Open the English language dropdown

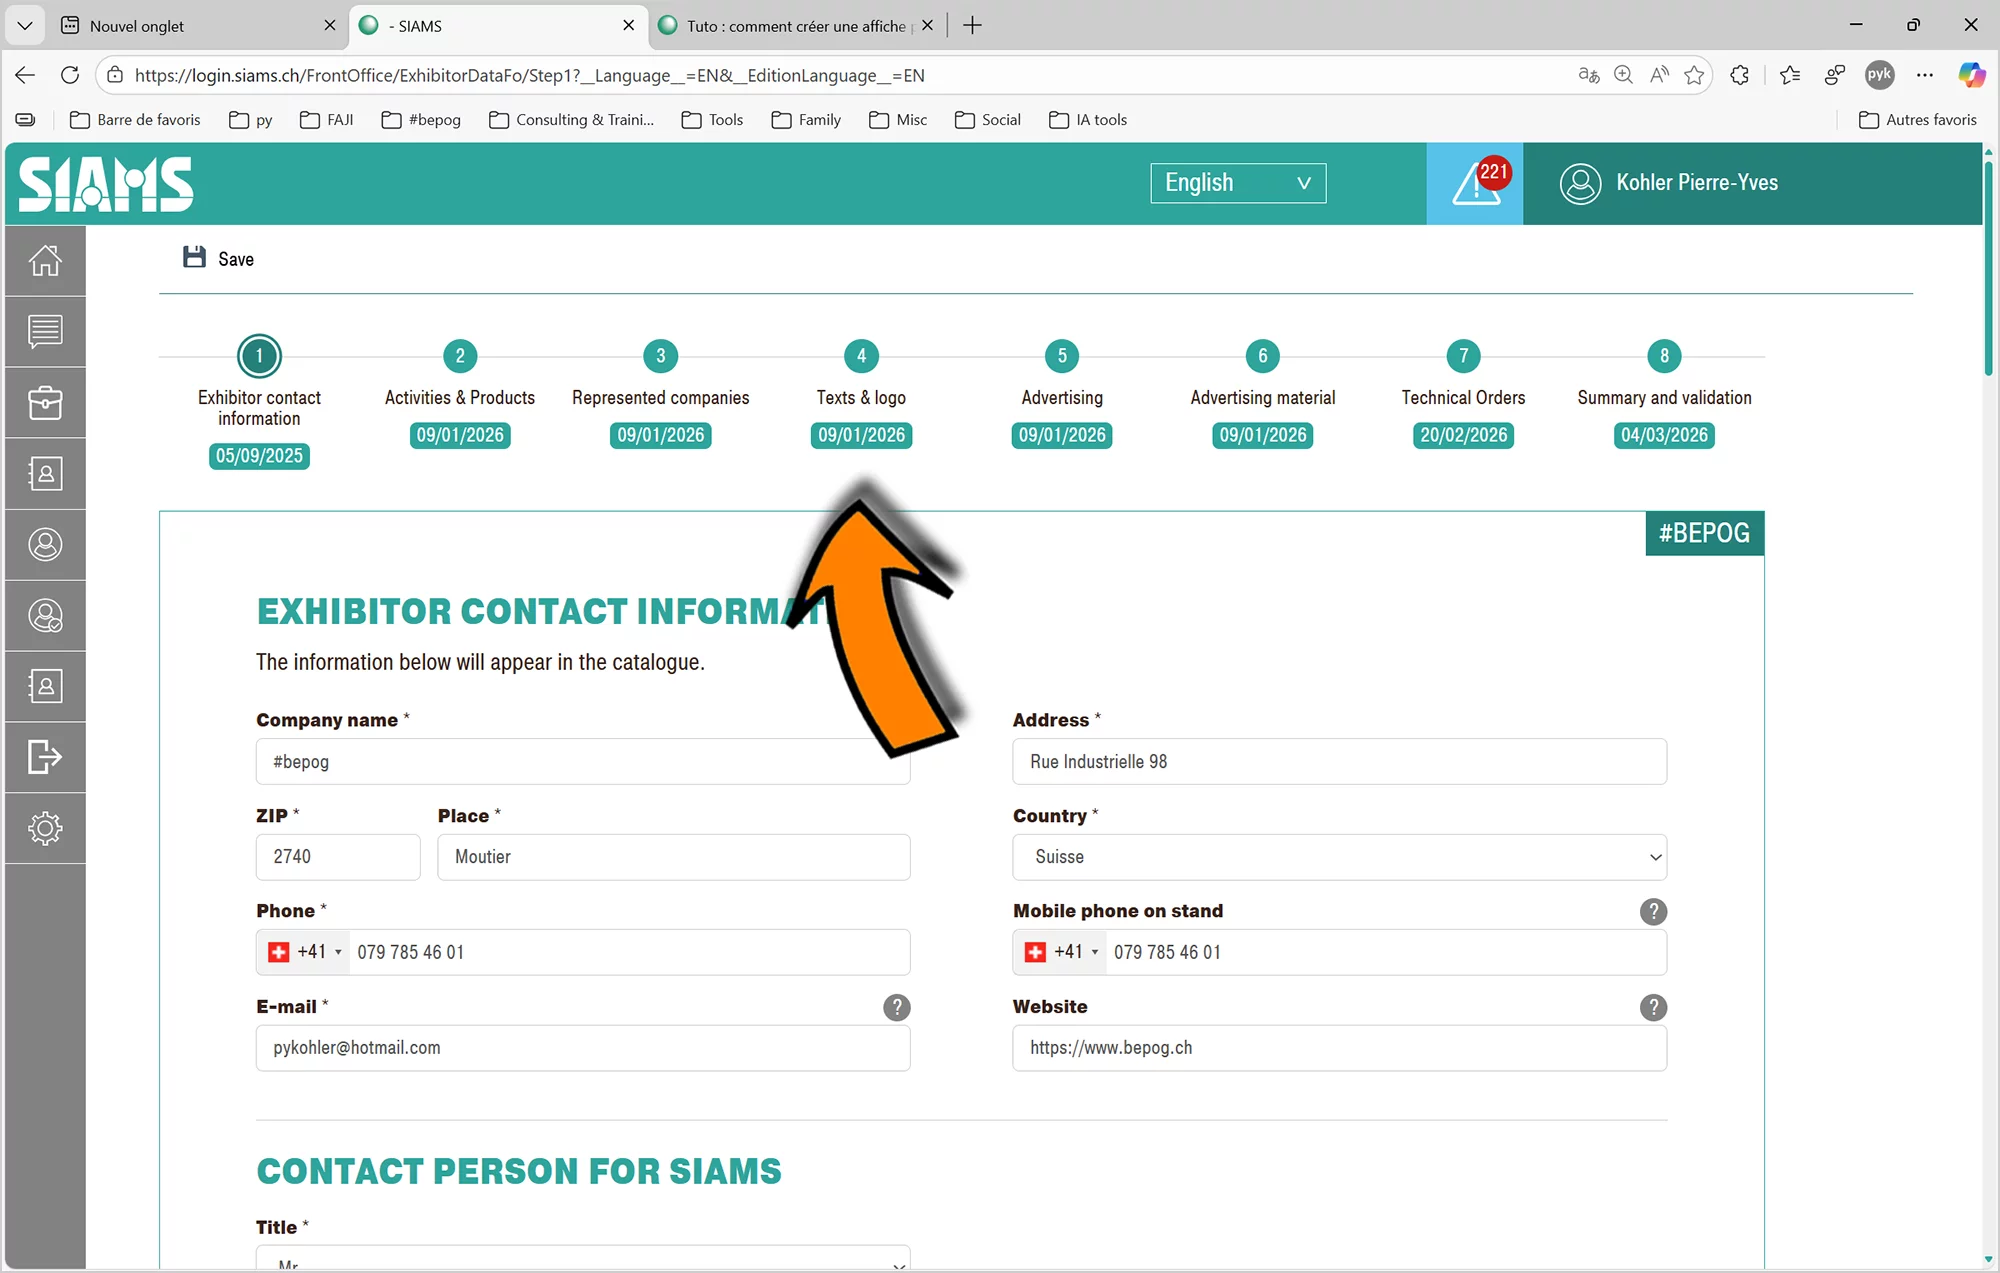pos(1238,183)
